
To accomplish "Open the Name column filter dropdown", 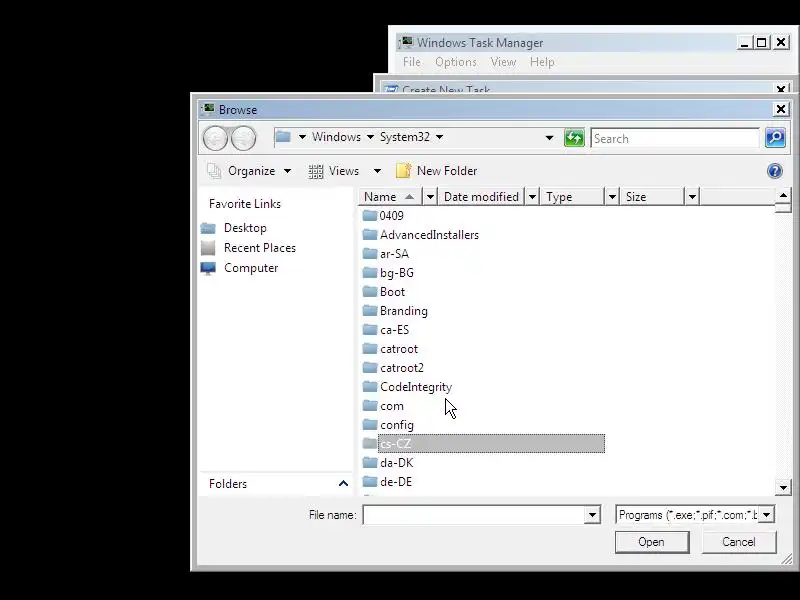I will click(x=430, y=196).
